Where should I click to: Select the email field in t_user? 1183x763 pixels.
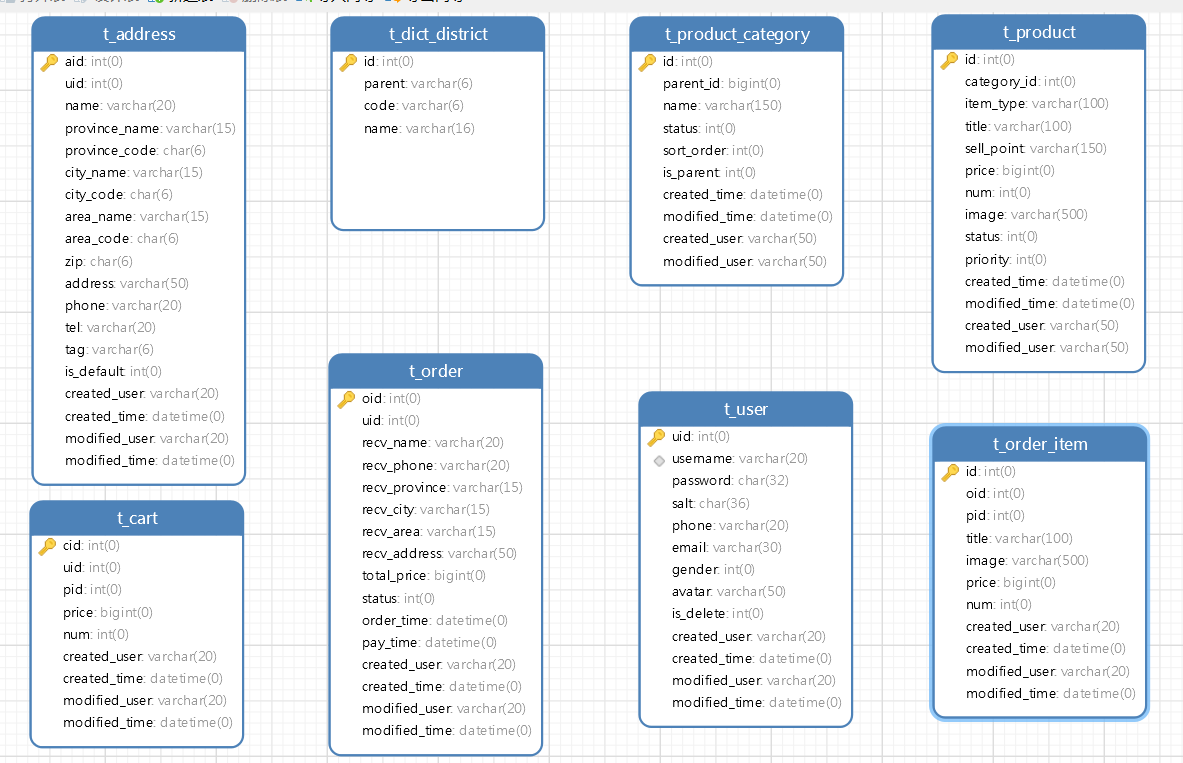click(x=727, y=547)
